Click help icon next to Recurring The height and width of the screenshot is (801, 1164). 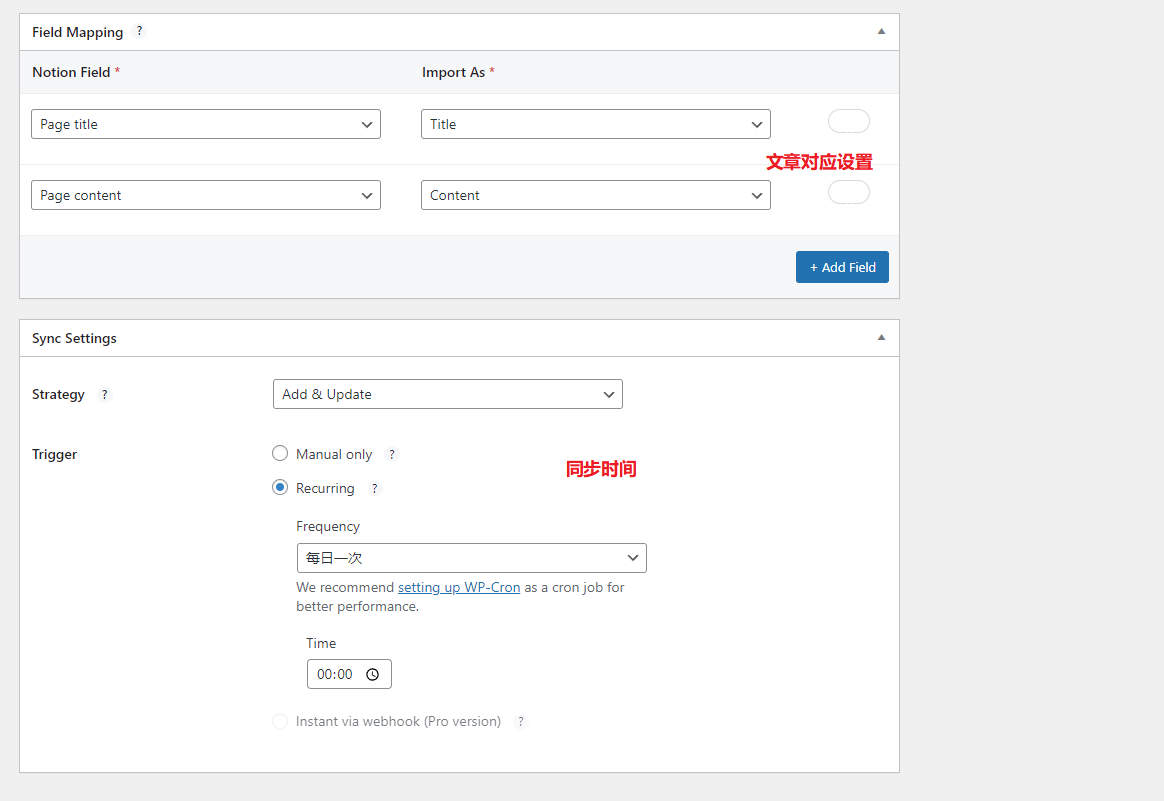click(x=375, y=489)
